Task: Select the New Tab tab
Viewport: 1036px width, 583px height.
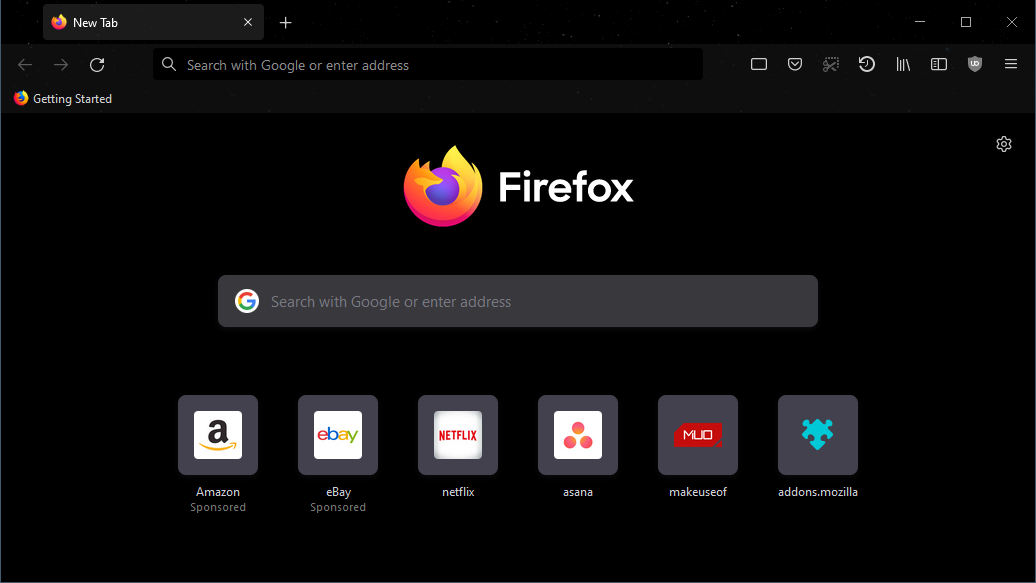Action: pos(140,22)
